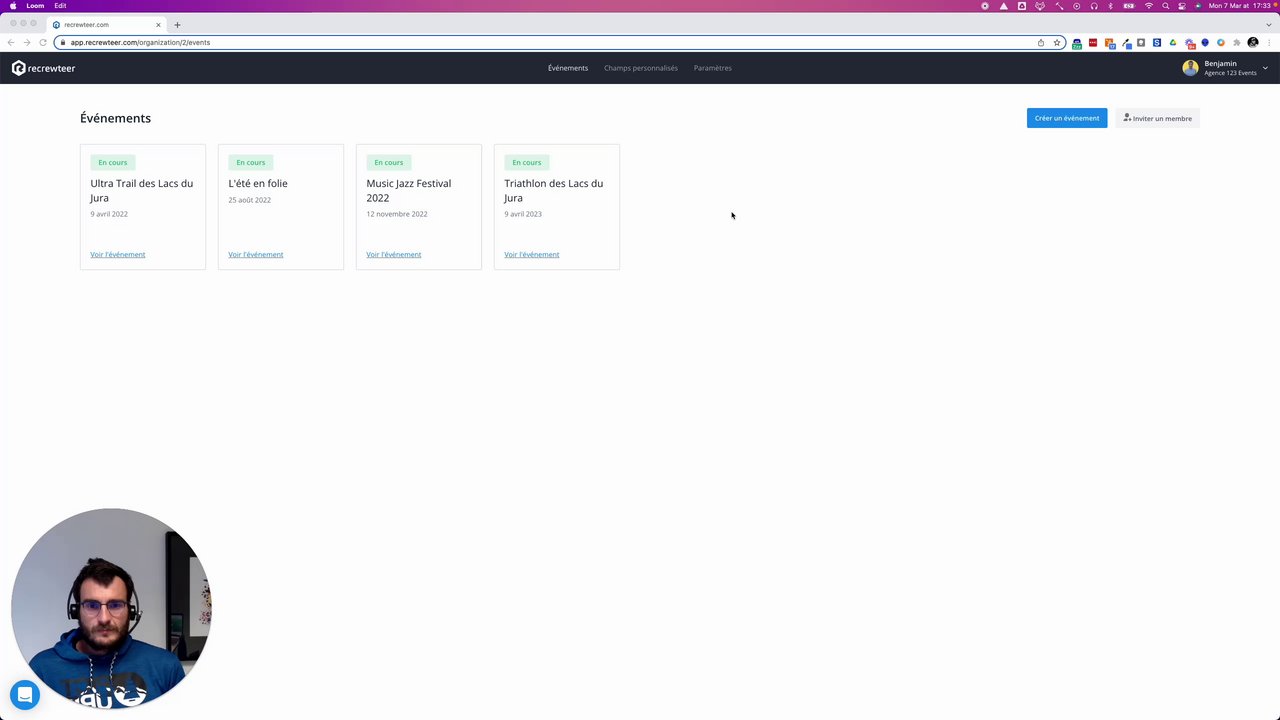Close the recrewteer.com tab

pos(158,24)
